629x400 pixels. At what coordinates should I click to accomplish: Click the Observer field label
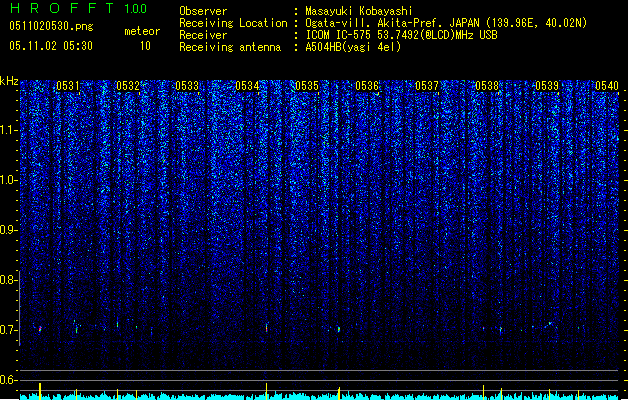point(203,11)
